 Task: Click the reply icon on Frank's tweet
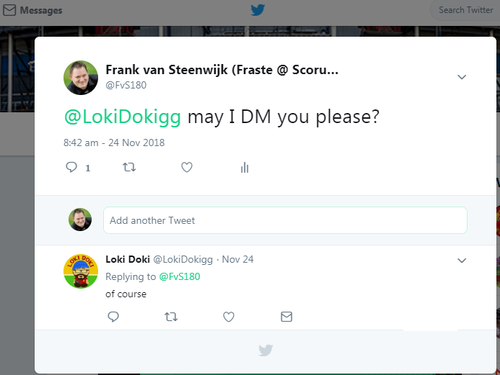(x=71, y=167)
